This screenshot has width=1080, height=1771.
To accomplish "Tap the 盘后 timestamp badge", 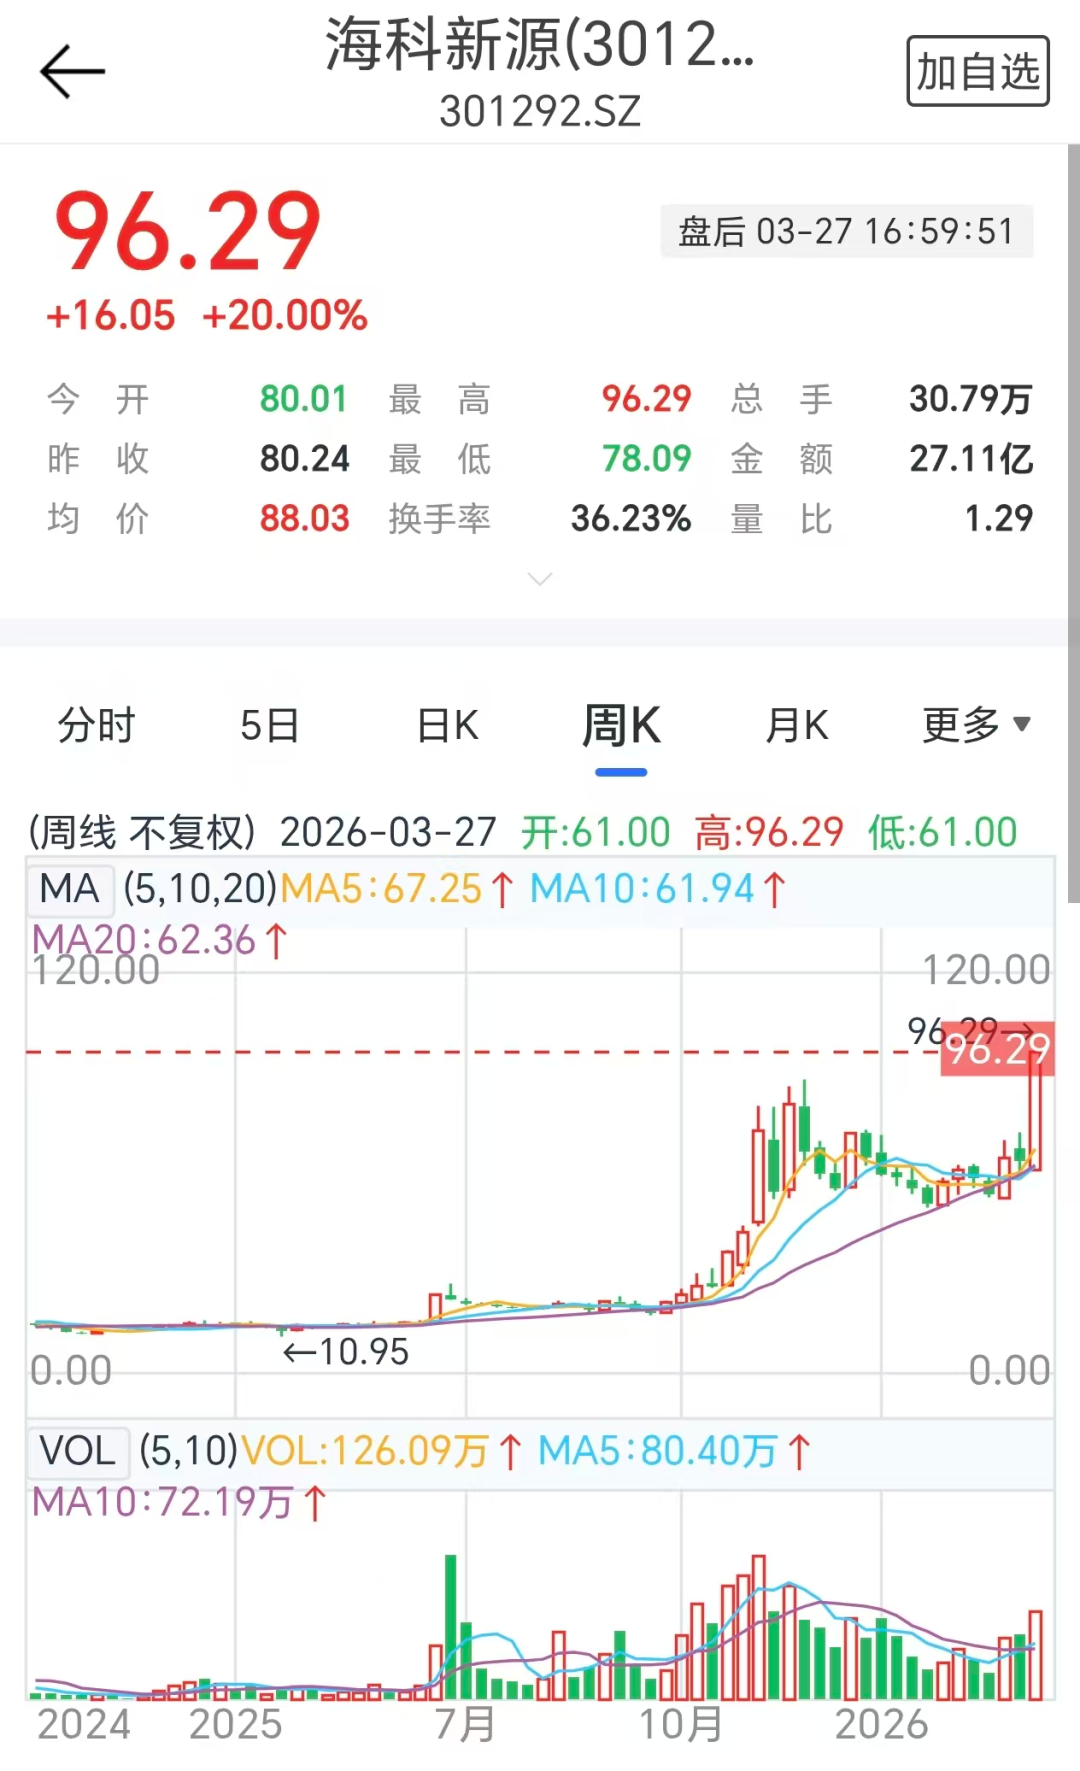I will click(x=846, y=232).
